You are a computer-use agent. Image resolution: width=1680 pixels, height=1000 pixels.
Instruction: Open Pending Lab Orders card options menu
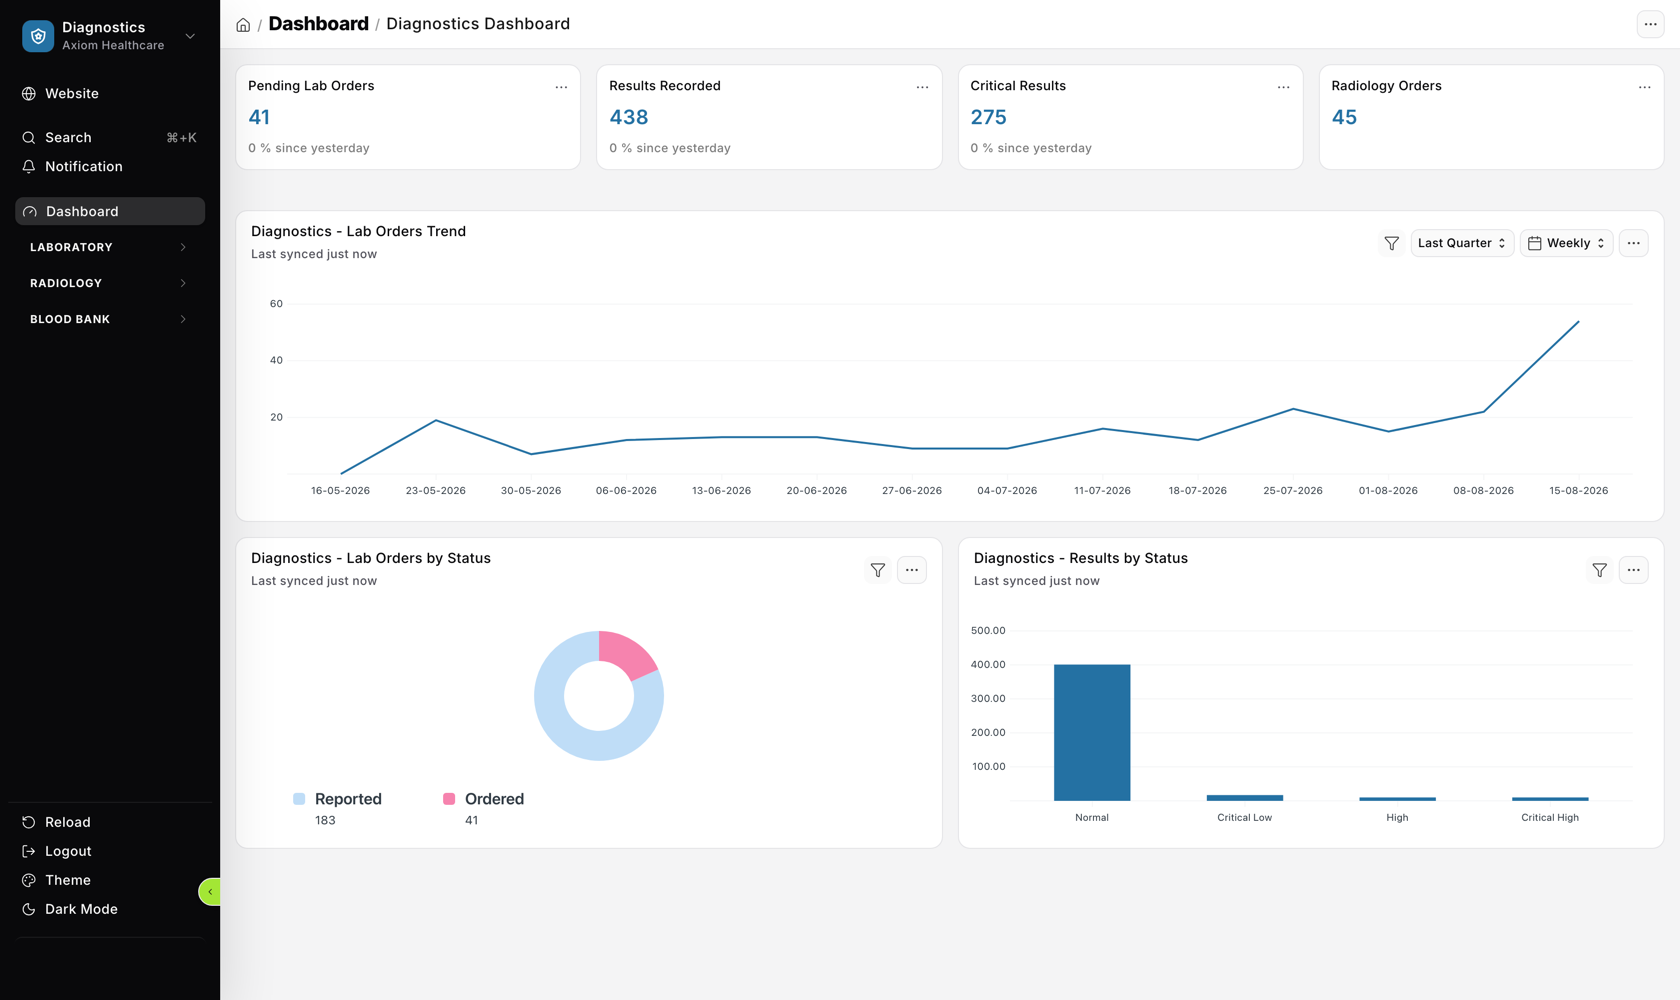coord(561,87)
